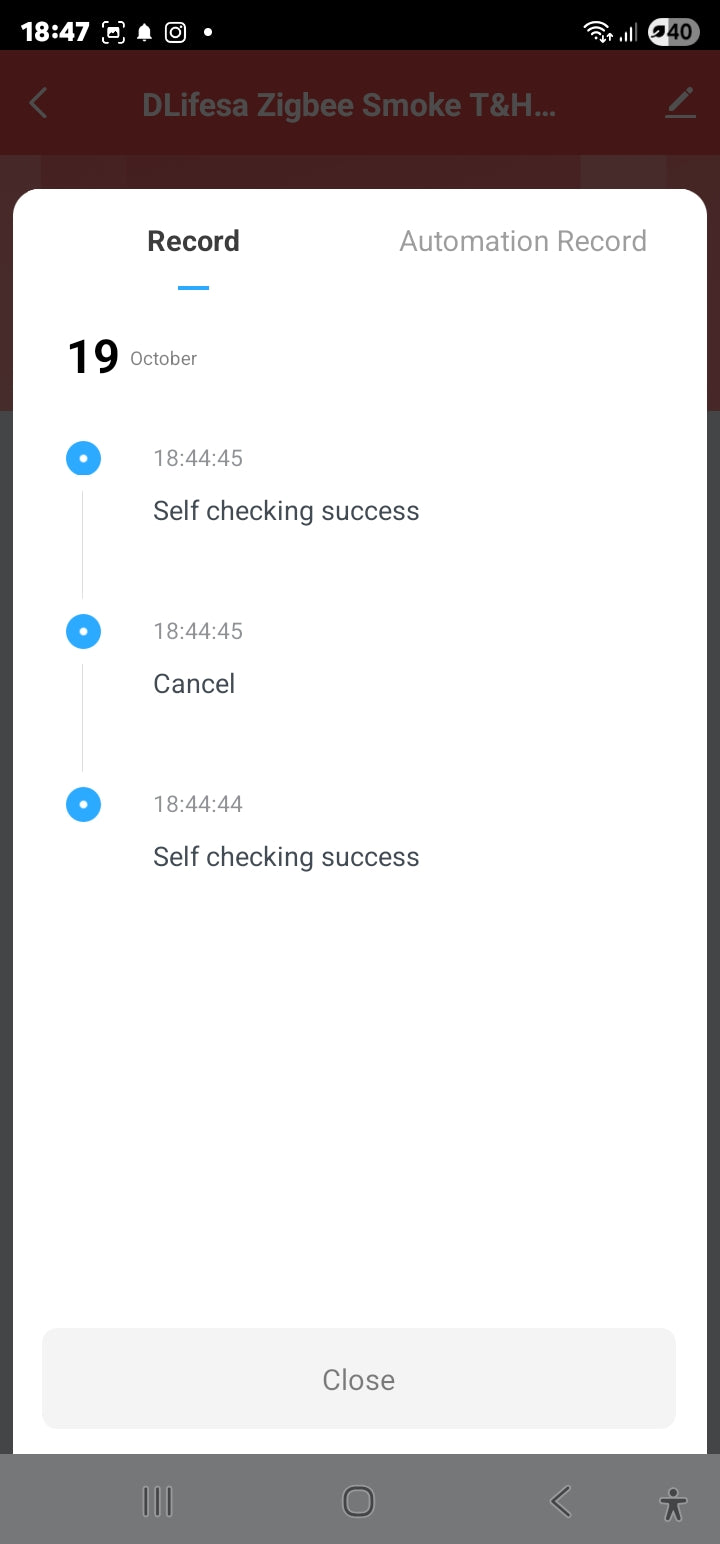Tap the Wi-Fi status icon
This screenshot has width=720, height=1544.
tap(598, 32)
